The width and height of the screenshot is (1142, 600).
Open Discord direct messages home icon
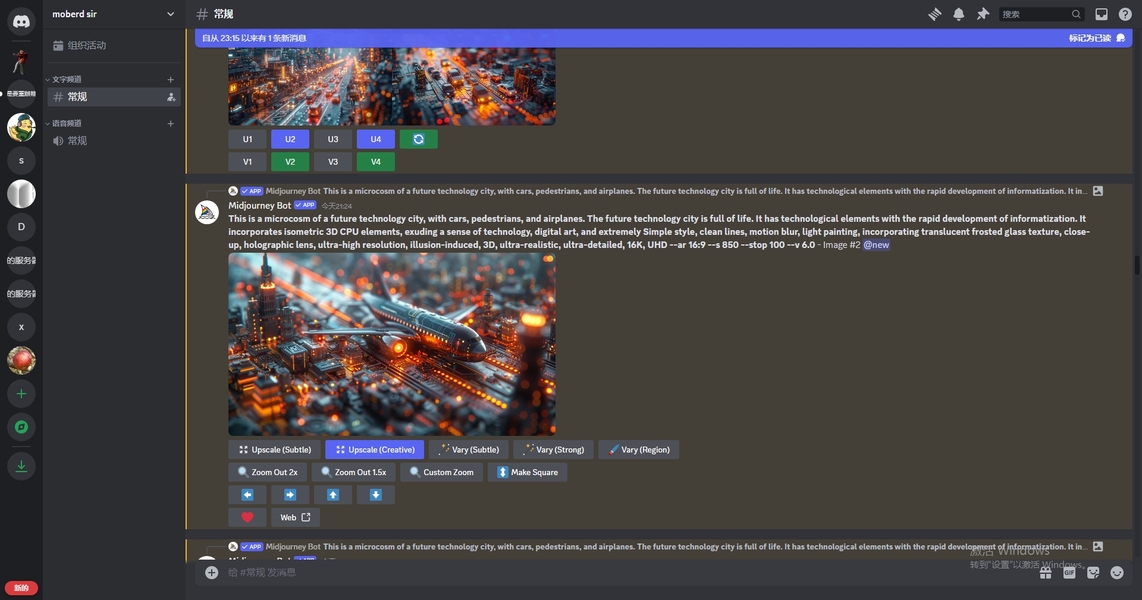coord(21,21)
